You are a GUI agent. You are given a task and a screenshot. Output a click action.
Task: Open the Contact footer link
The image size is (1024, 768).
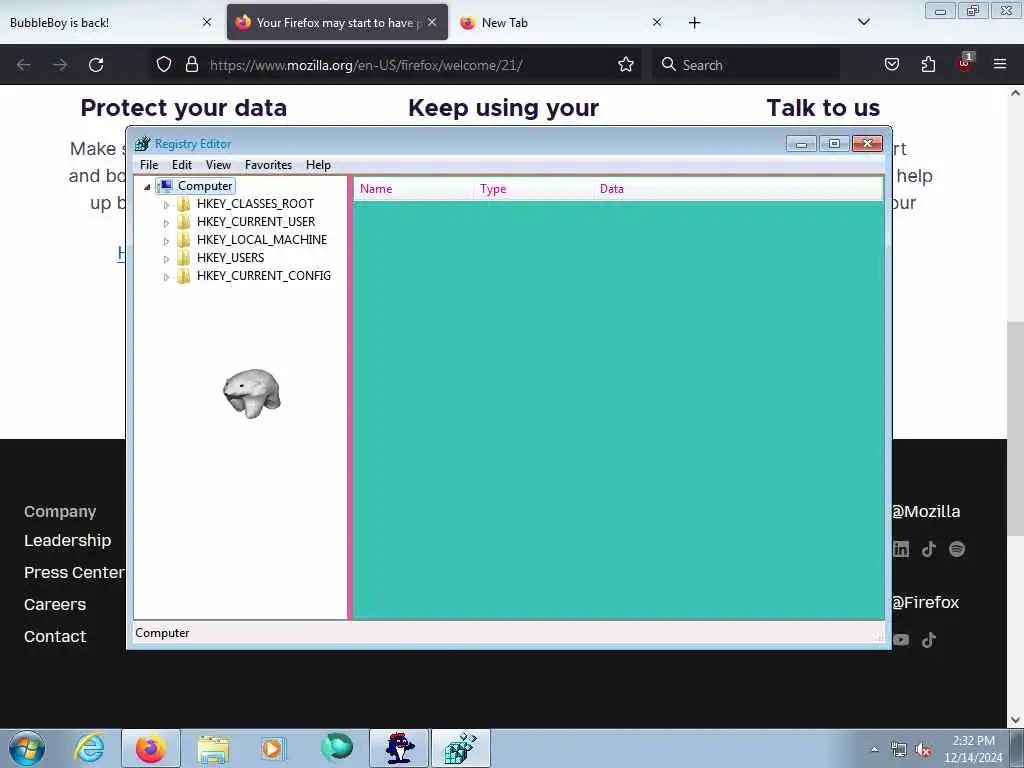55,637
